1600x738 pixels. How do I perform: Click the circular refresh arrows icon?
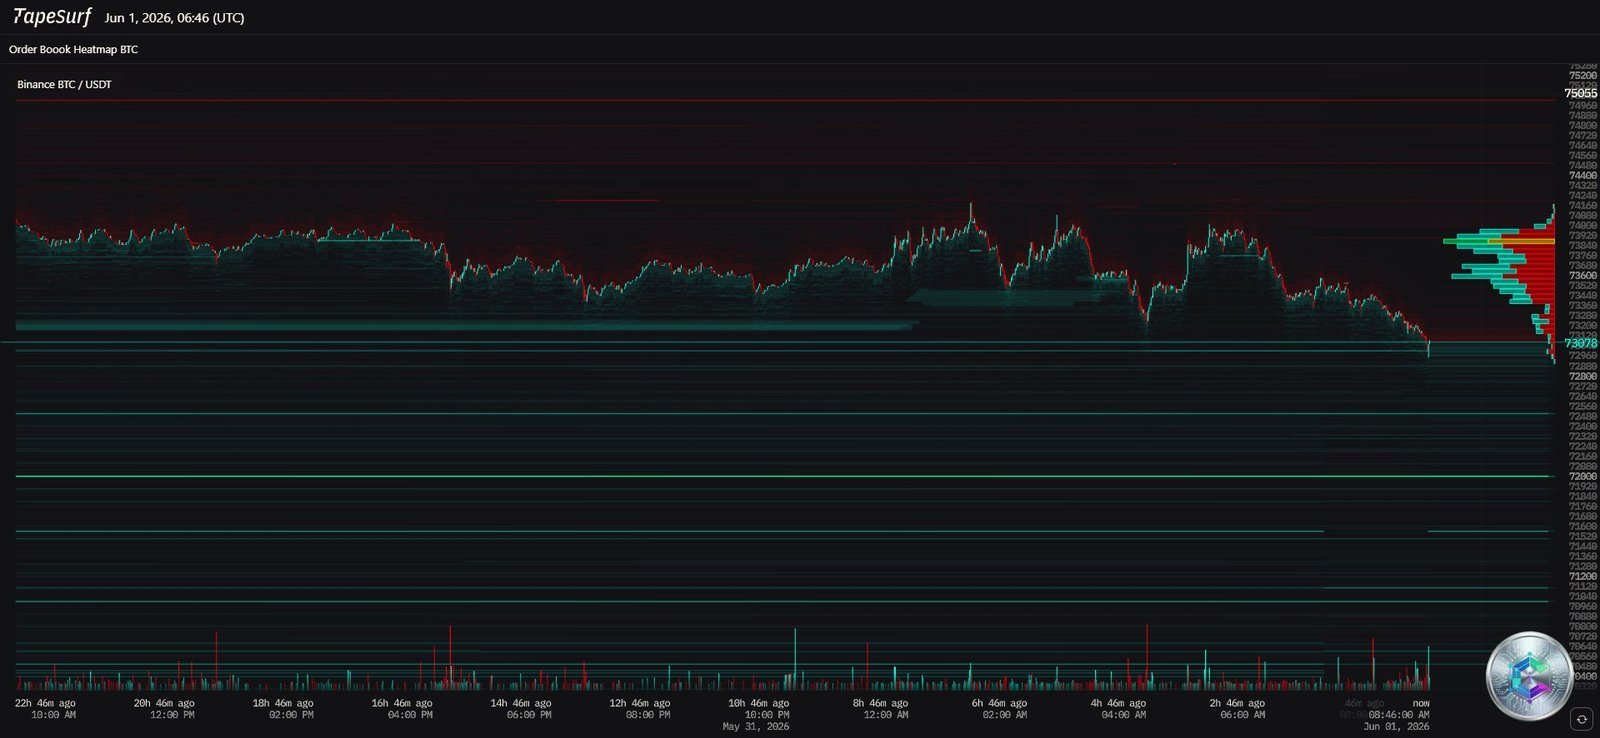coord(1581,719)
